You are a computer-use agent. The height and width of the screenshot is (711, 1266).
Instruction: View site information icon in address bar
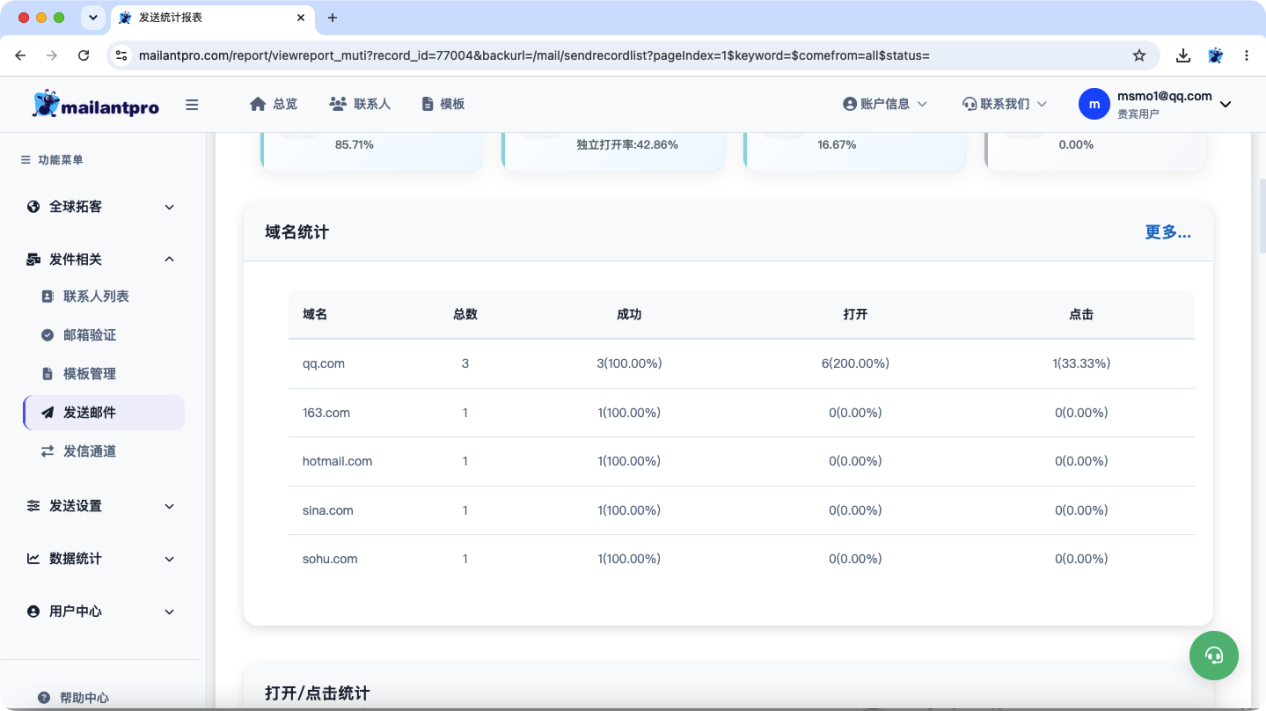pyautogui.click(x=121, y=56)
